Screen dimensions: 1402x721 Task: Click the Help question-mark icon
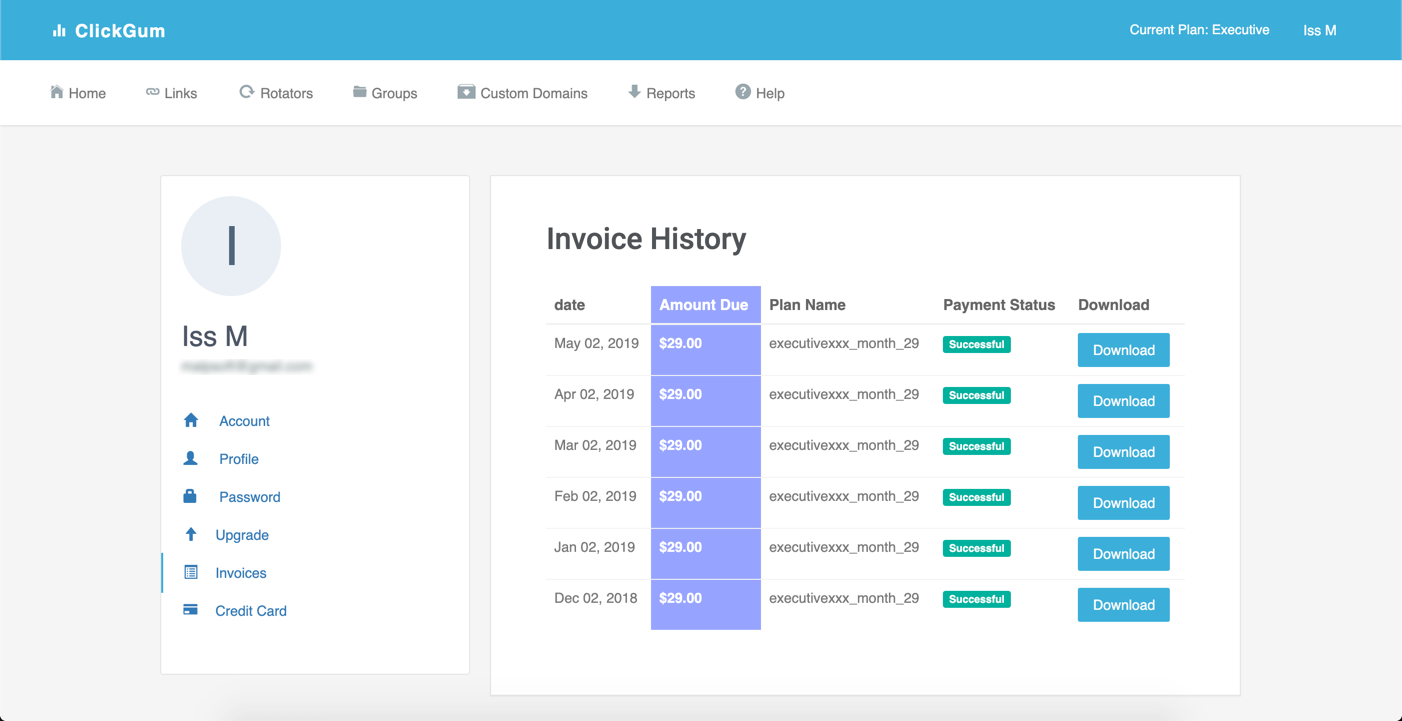pyautogui.click(x=743, y=92)
